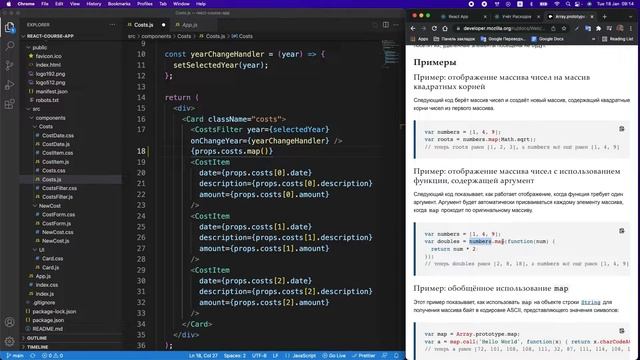This screenshot has width=640, height=360.
Task: Copy the doubles code example
Action: [621, 231]
